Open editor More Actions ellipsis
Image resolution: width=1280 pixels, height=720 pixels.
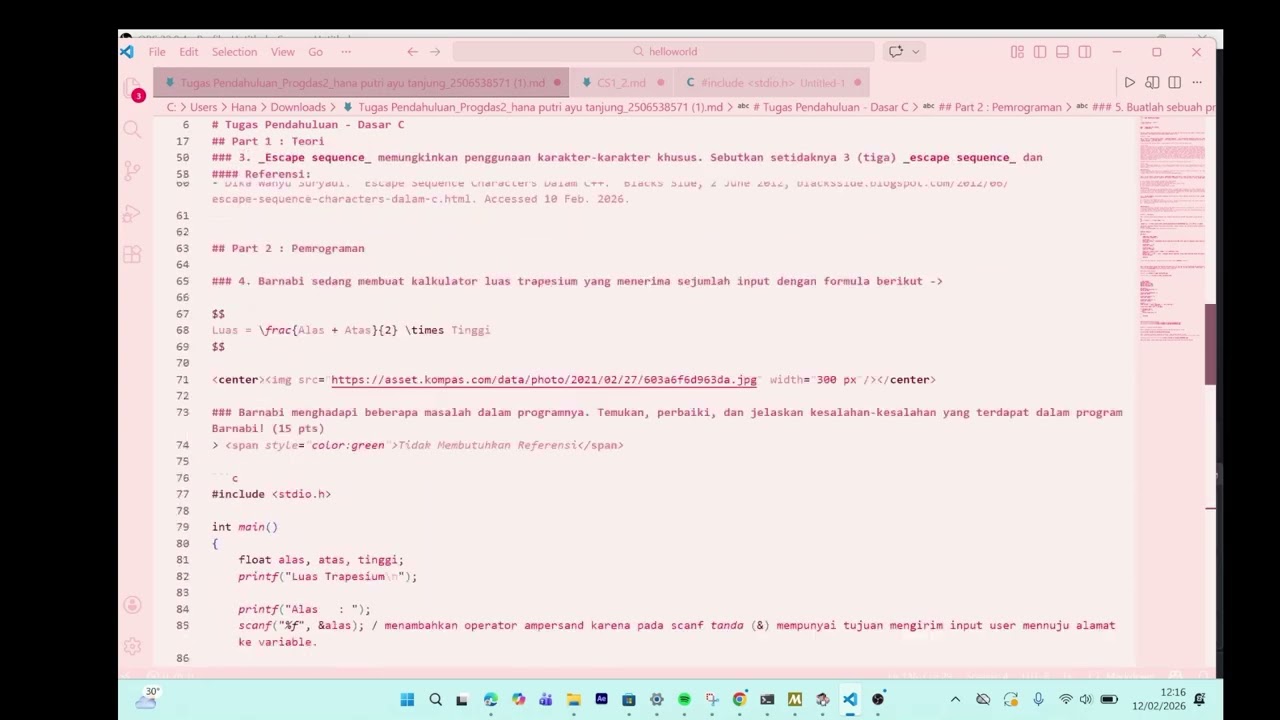(1196, 83)
